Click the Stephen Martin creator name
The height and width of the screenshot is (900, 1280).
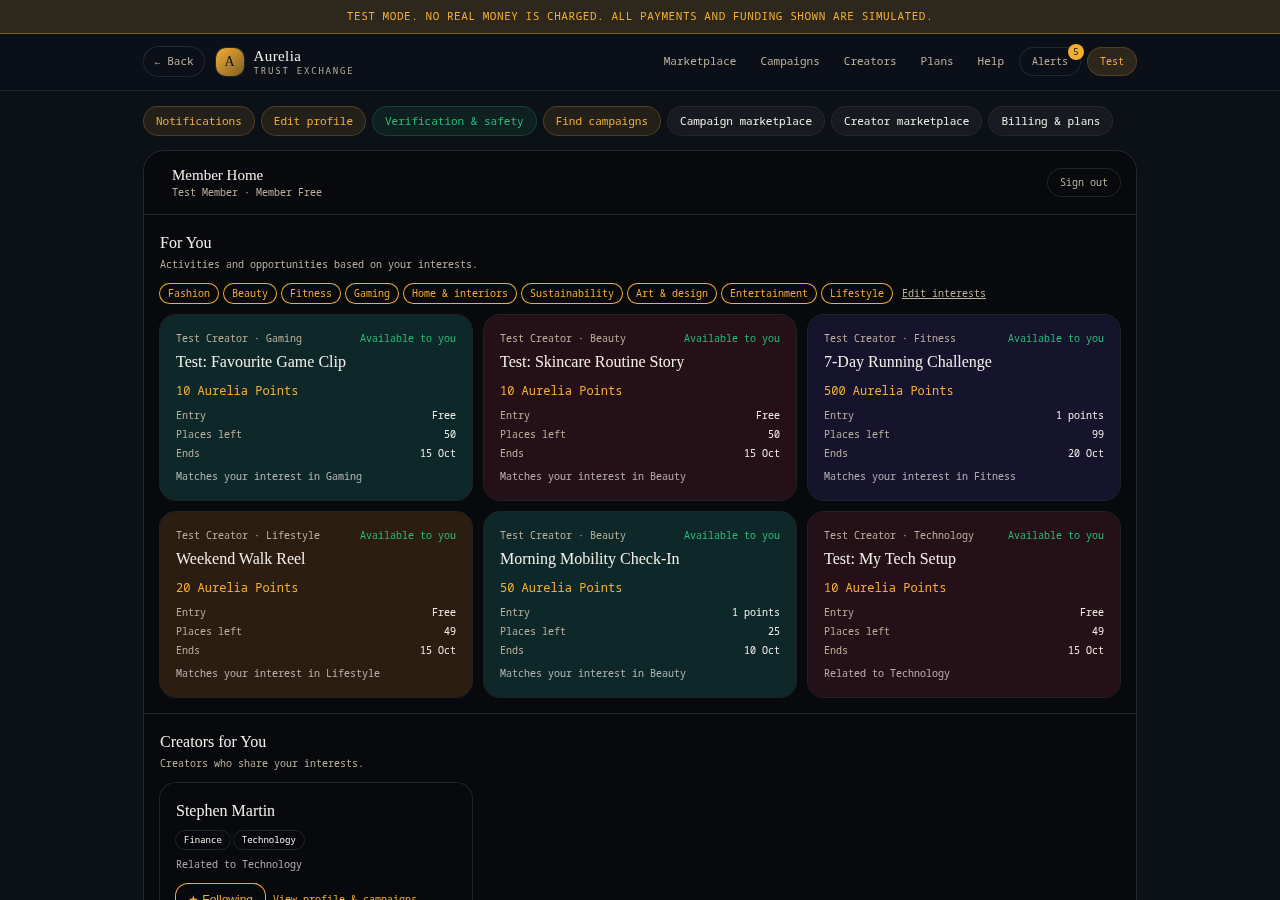point(225,811)
